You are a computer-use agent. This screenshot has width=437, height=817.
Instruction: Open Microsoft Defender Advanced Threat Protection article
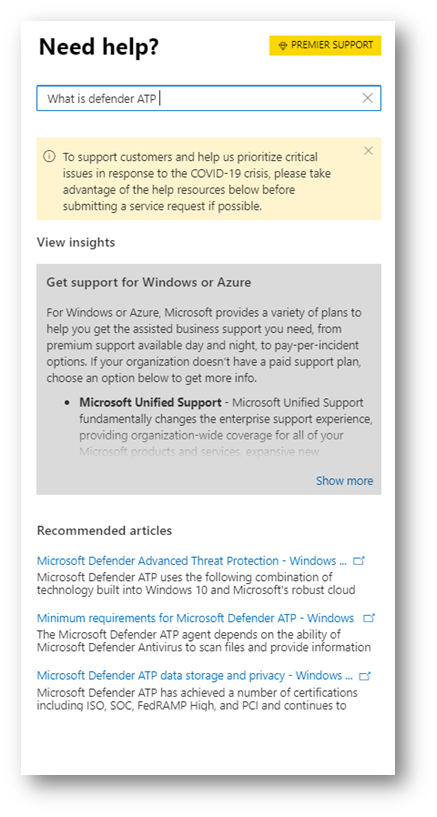coord(192,561)
